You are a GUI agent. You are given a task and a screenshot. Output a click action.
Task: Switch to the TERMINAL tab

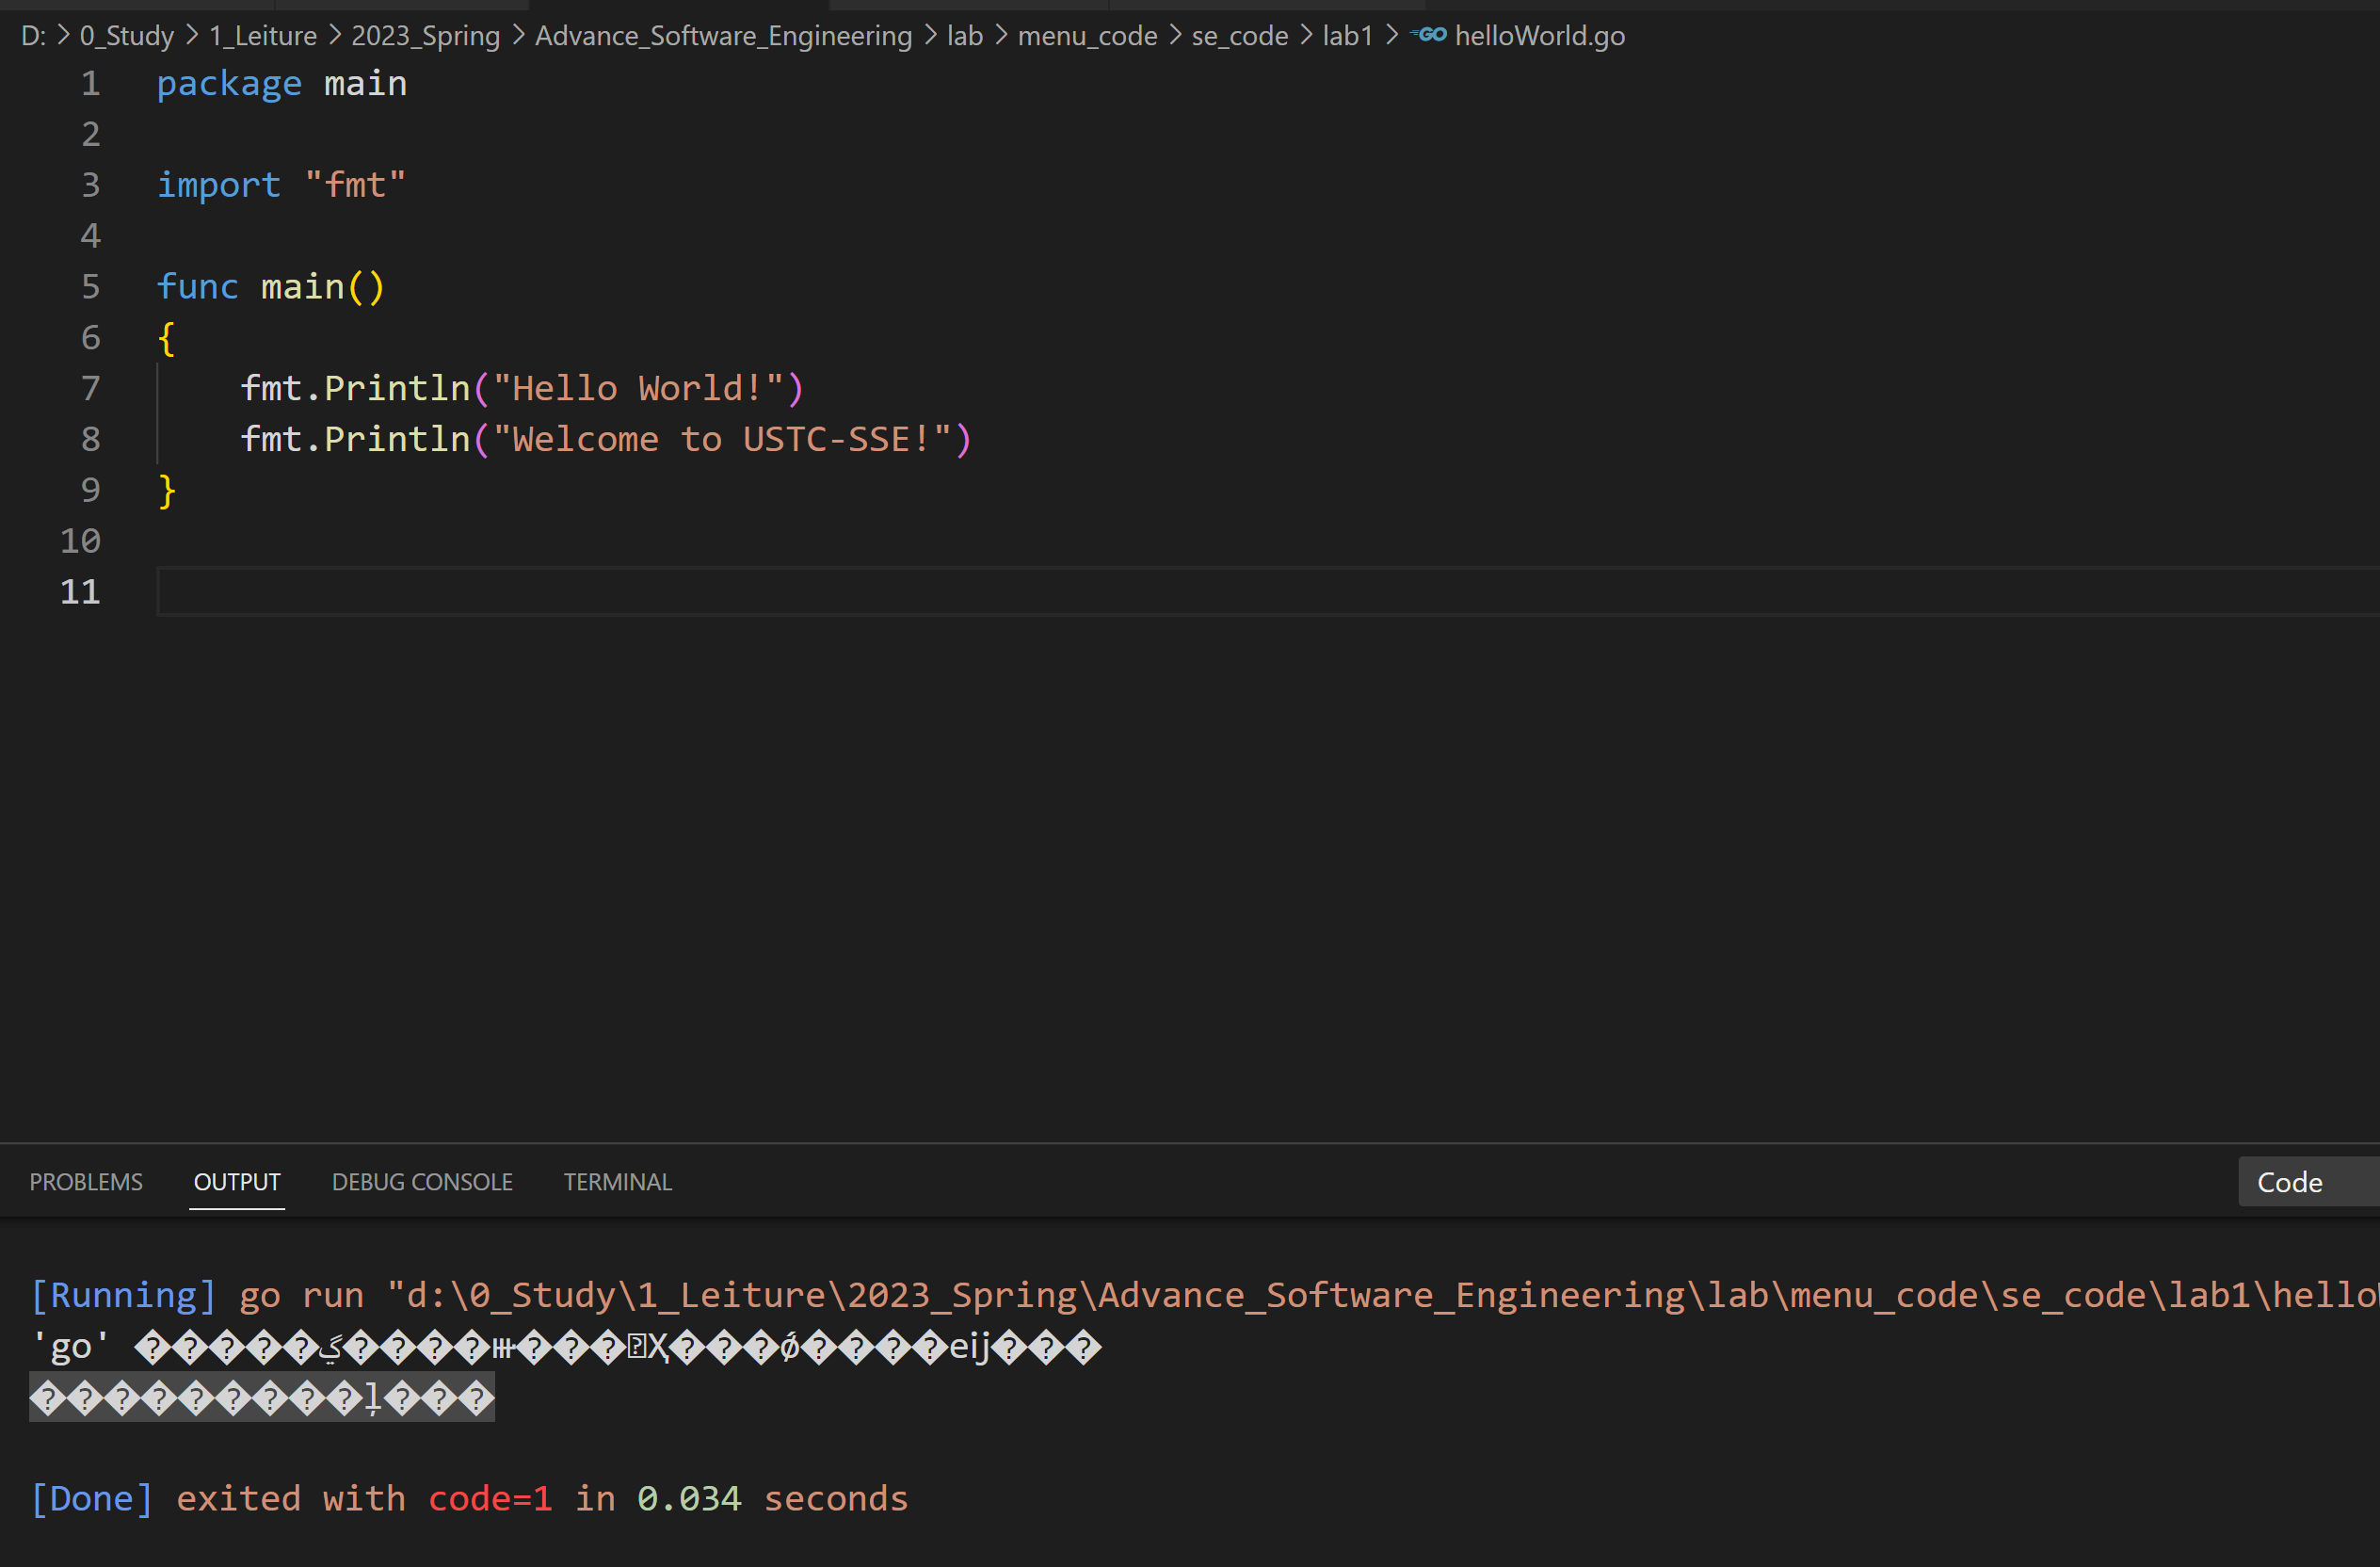(617, 1182)
